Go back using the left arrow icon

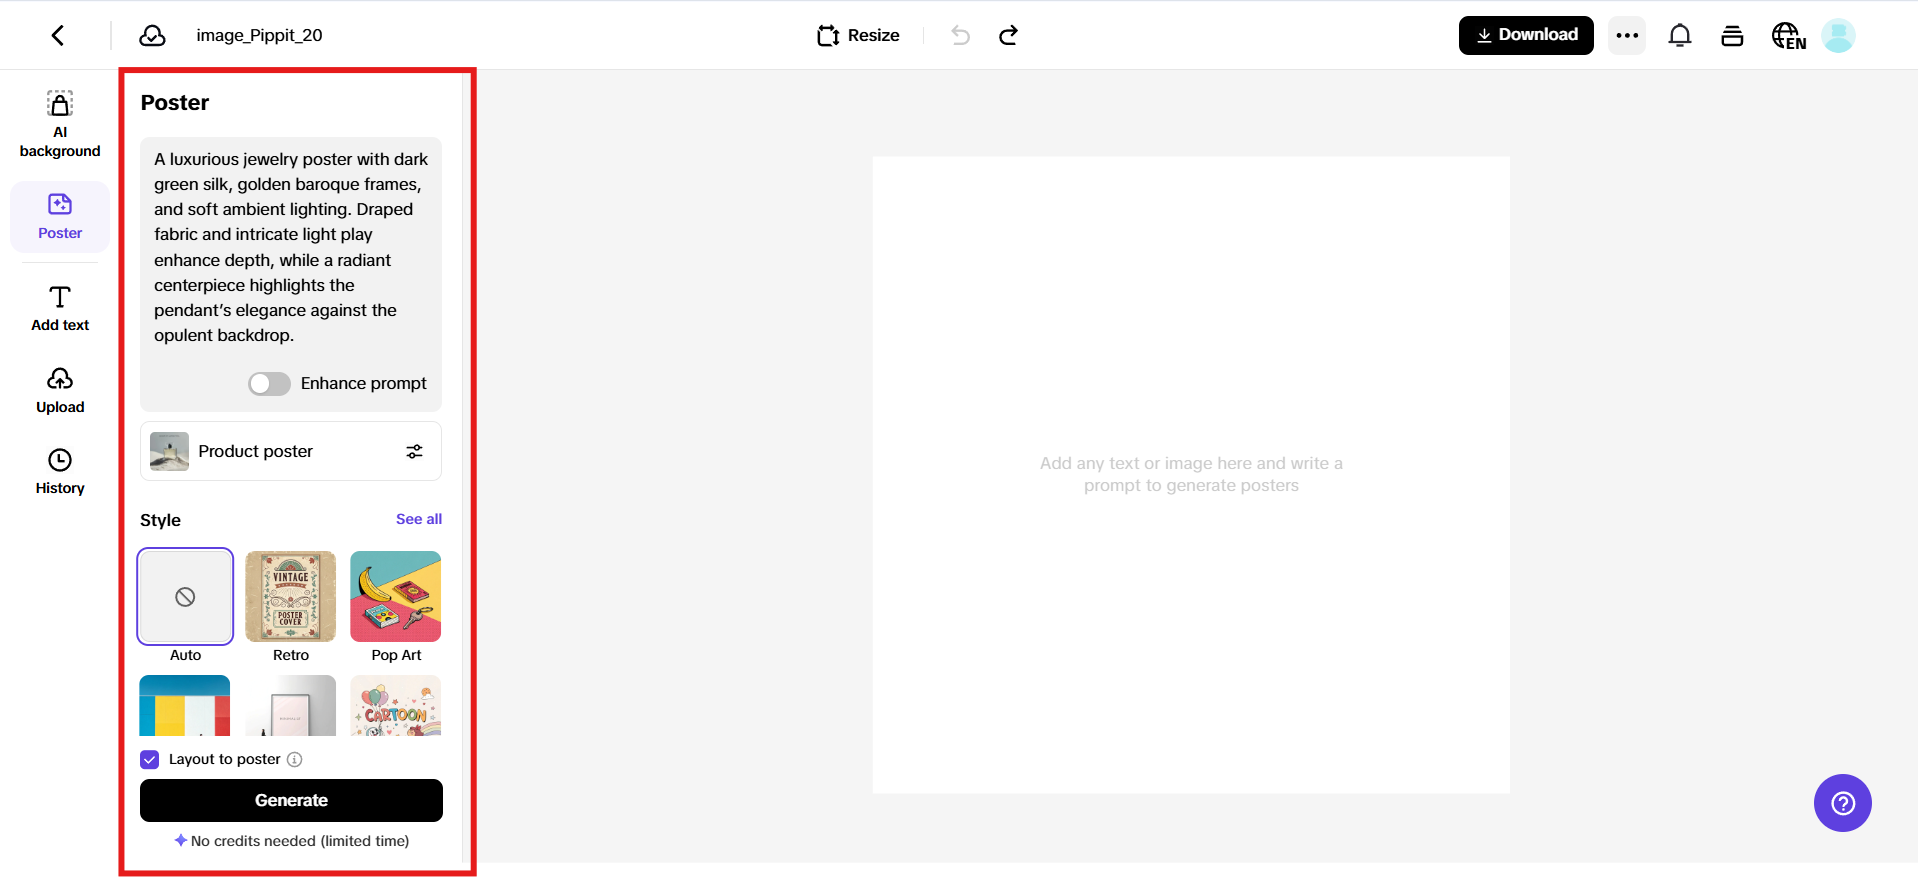tap(58, 36)
